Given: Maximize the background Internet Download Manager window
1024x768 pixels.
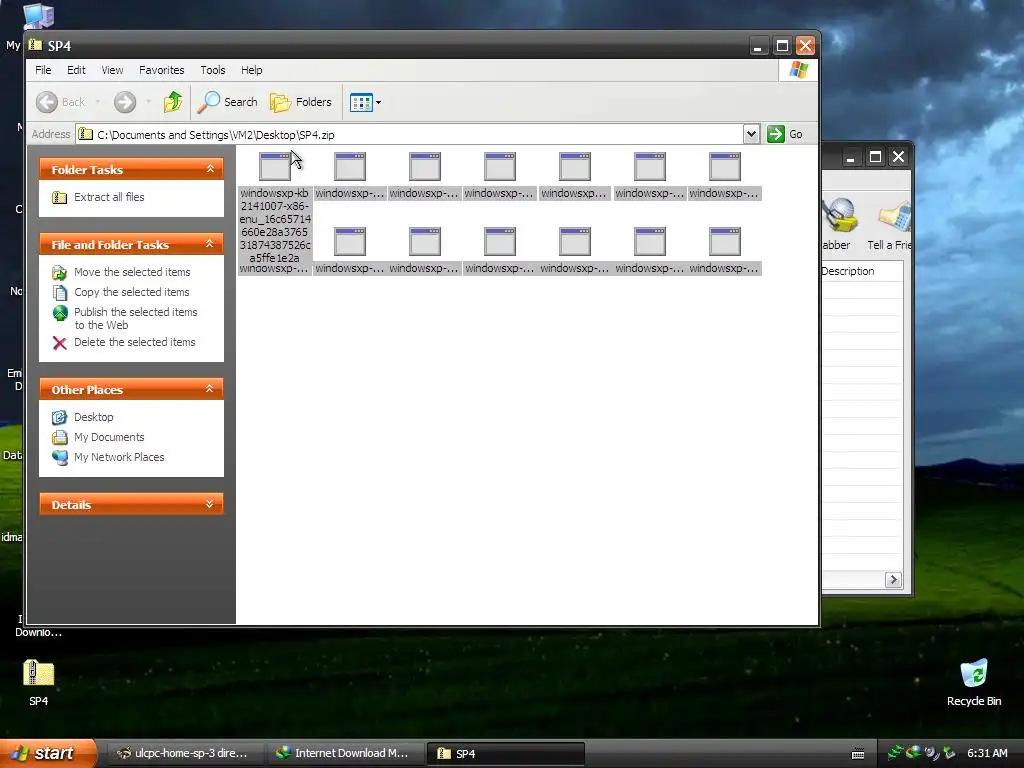Looking at the screenshot, I should click(875, 157).
